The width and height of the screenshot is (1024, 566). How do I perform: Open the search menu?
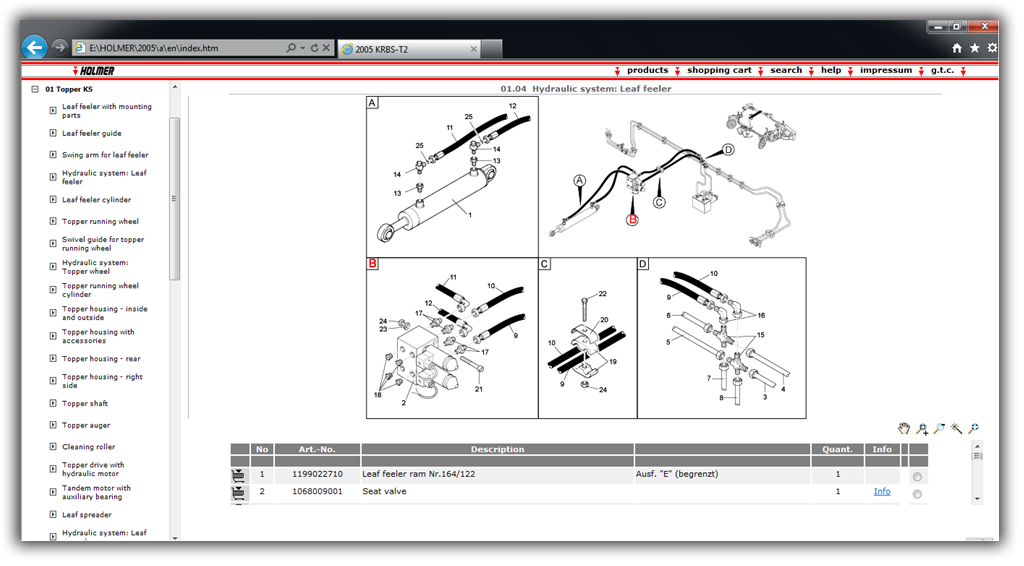tap(786, 70)
